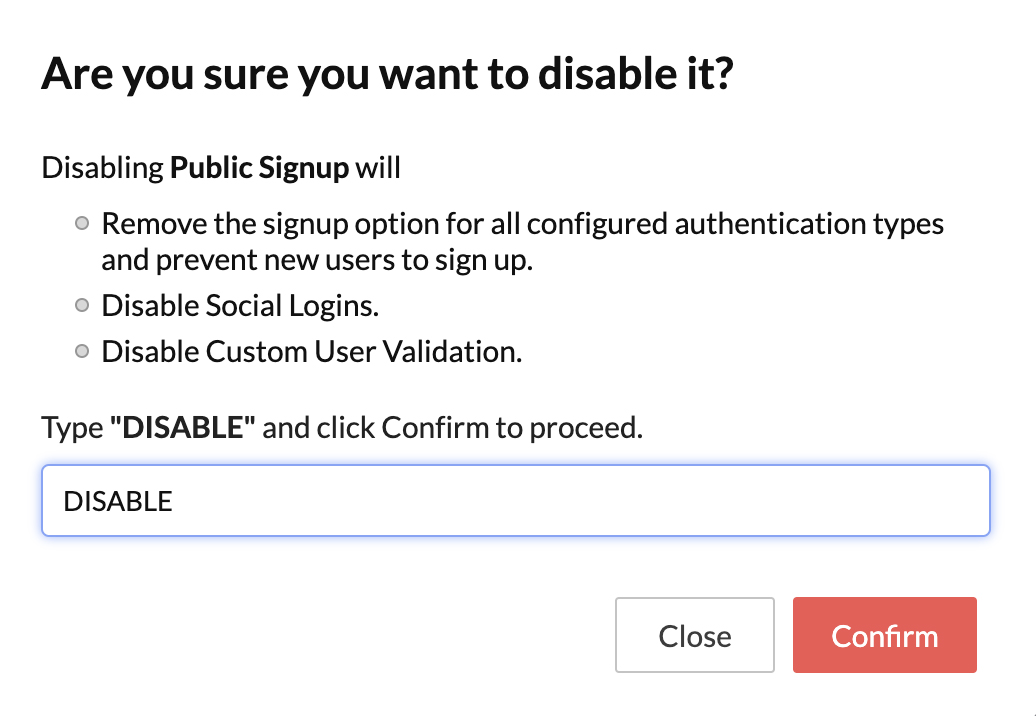
Task: Click the bullet next to Remove signup option
Action: pos(81,223)
